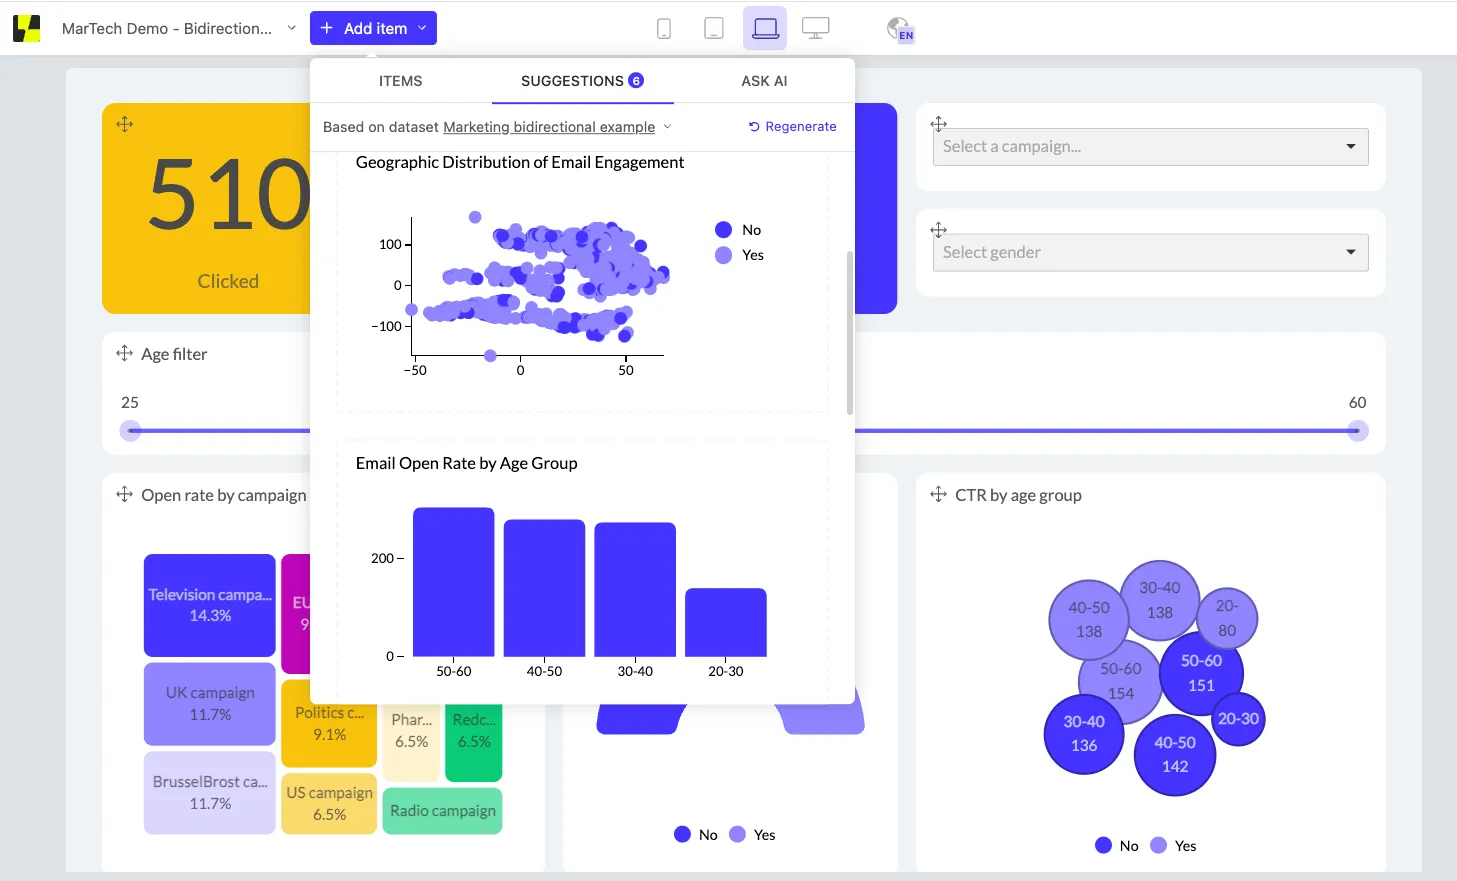Click the SUGGESTIONS count badge 6

636,81
